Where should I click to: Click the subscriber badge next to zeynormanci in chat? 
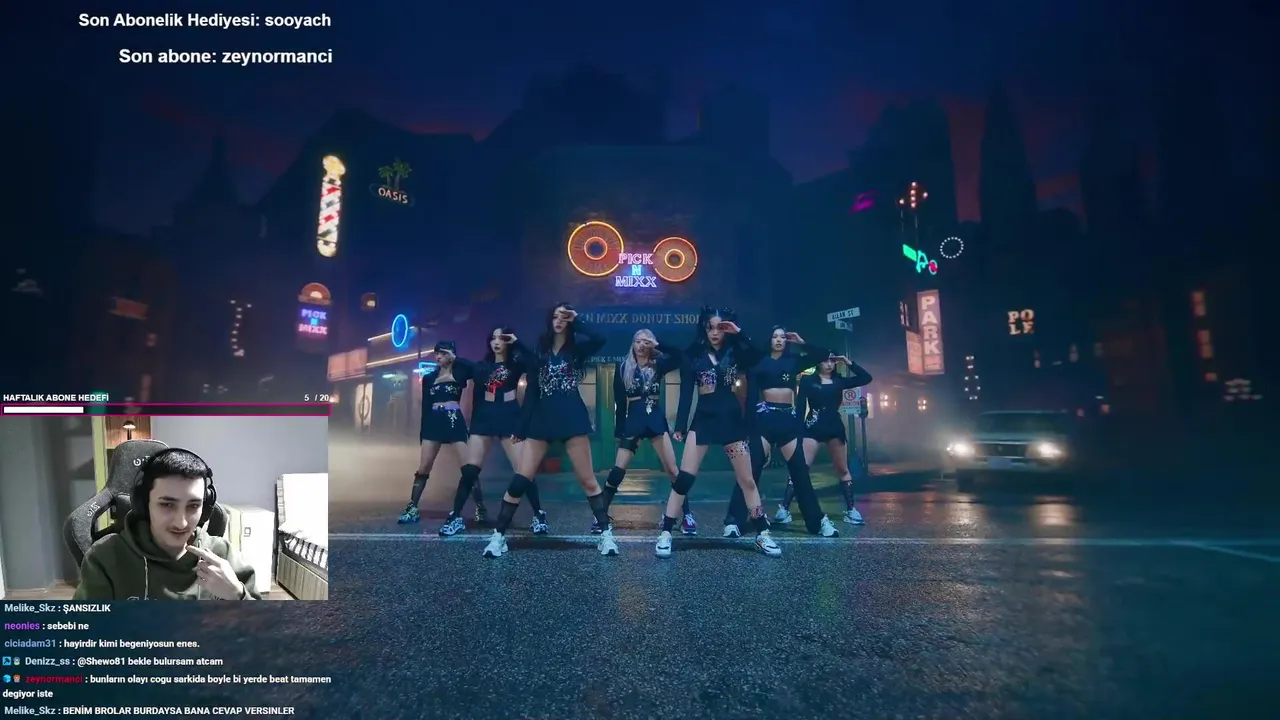[x=17, y=679]
